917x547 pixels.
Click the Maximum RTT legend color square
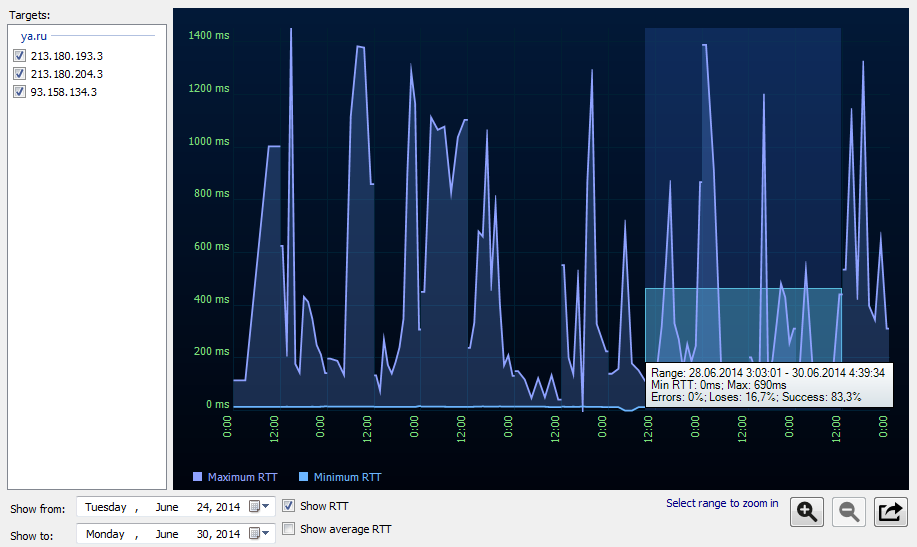[197, 477]
